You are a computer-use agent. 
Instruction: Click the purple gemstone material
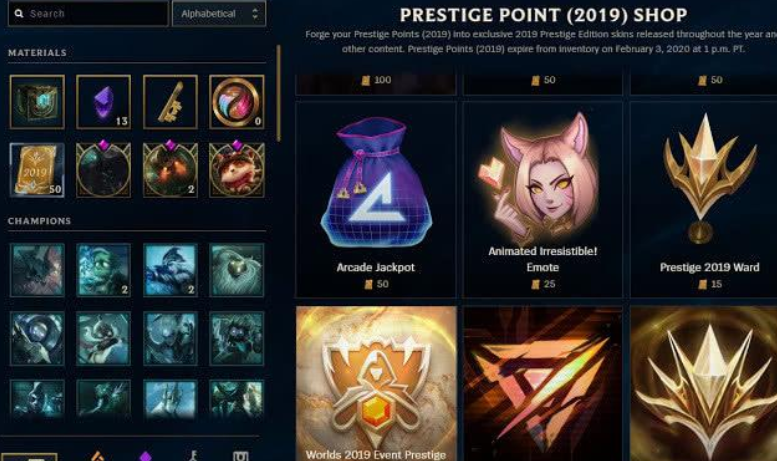pos(104,102)
